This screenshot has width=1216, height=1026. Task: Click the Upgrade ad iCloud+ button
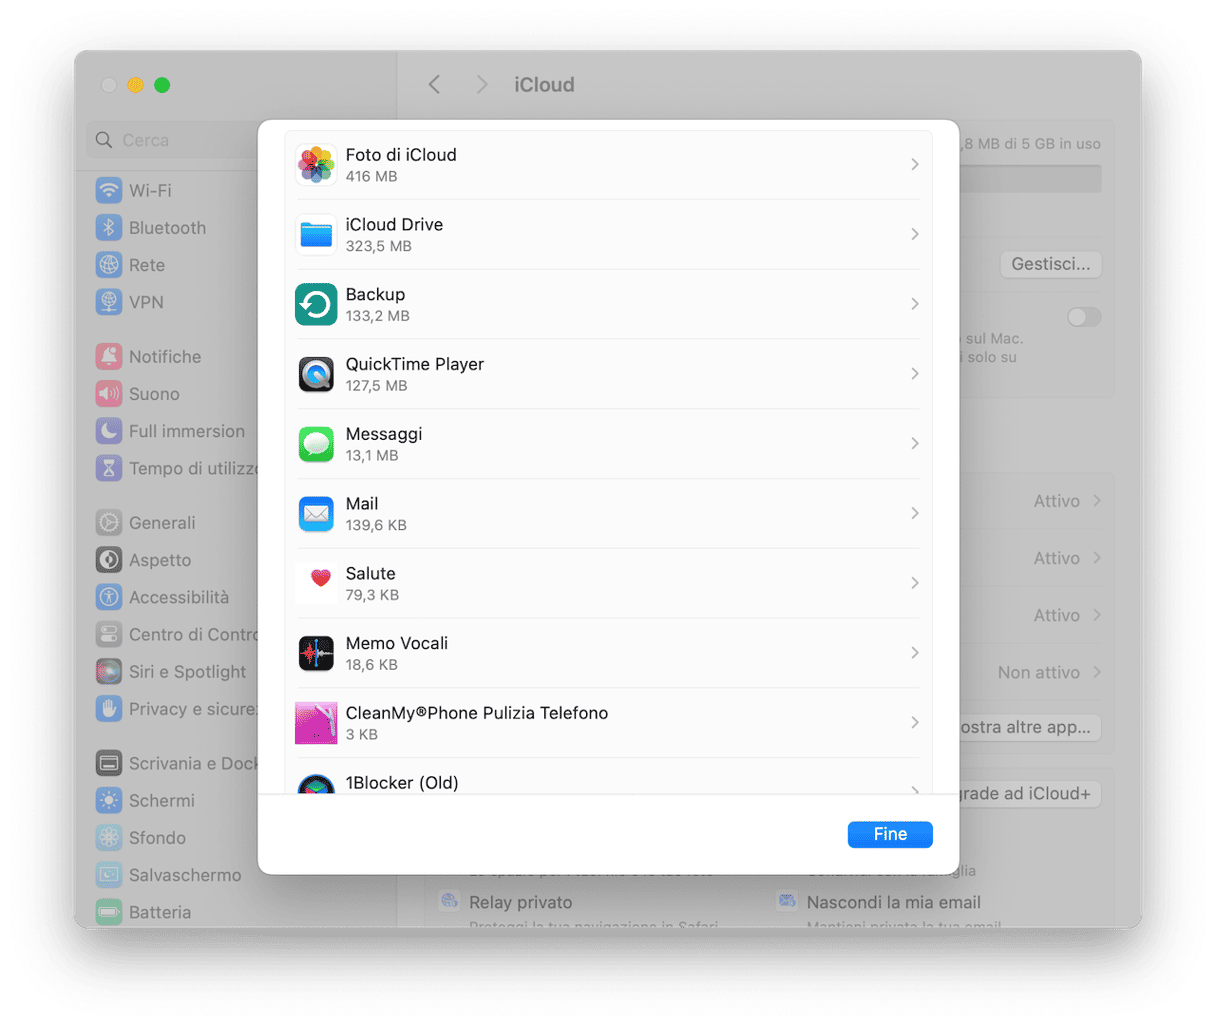1030,794
